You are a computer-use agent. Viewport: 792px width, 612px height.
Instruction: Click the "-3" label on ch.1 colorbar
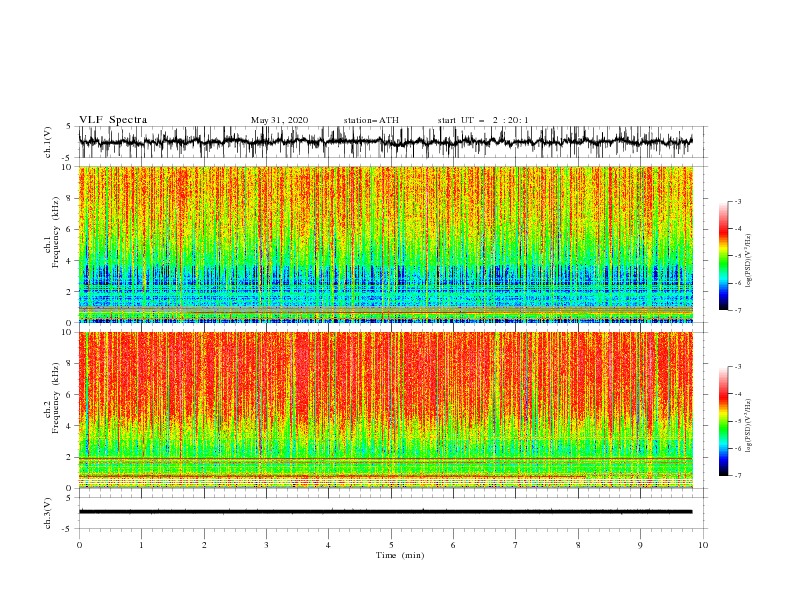(x=737, y=201)
